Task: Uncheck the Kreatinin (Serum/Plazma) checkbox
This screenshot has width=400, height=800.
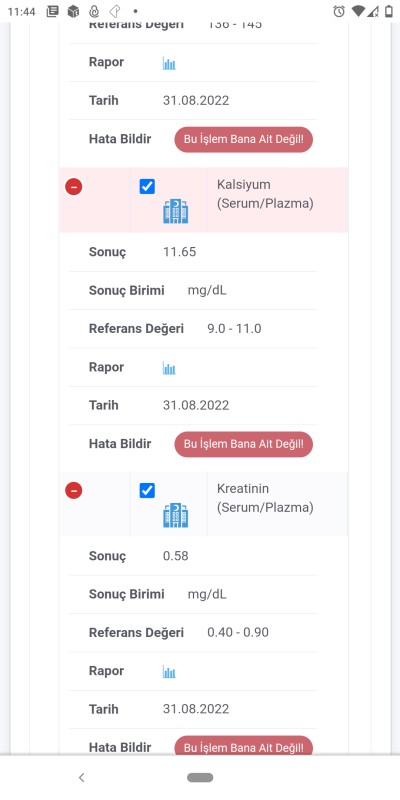Action: coord(147,491)
